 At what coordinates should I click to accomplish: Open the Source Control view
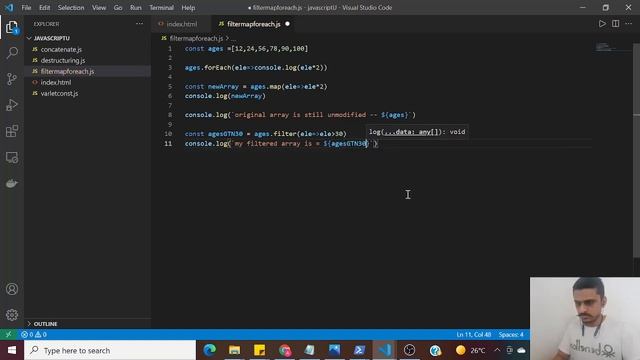(x=12, y=79)
